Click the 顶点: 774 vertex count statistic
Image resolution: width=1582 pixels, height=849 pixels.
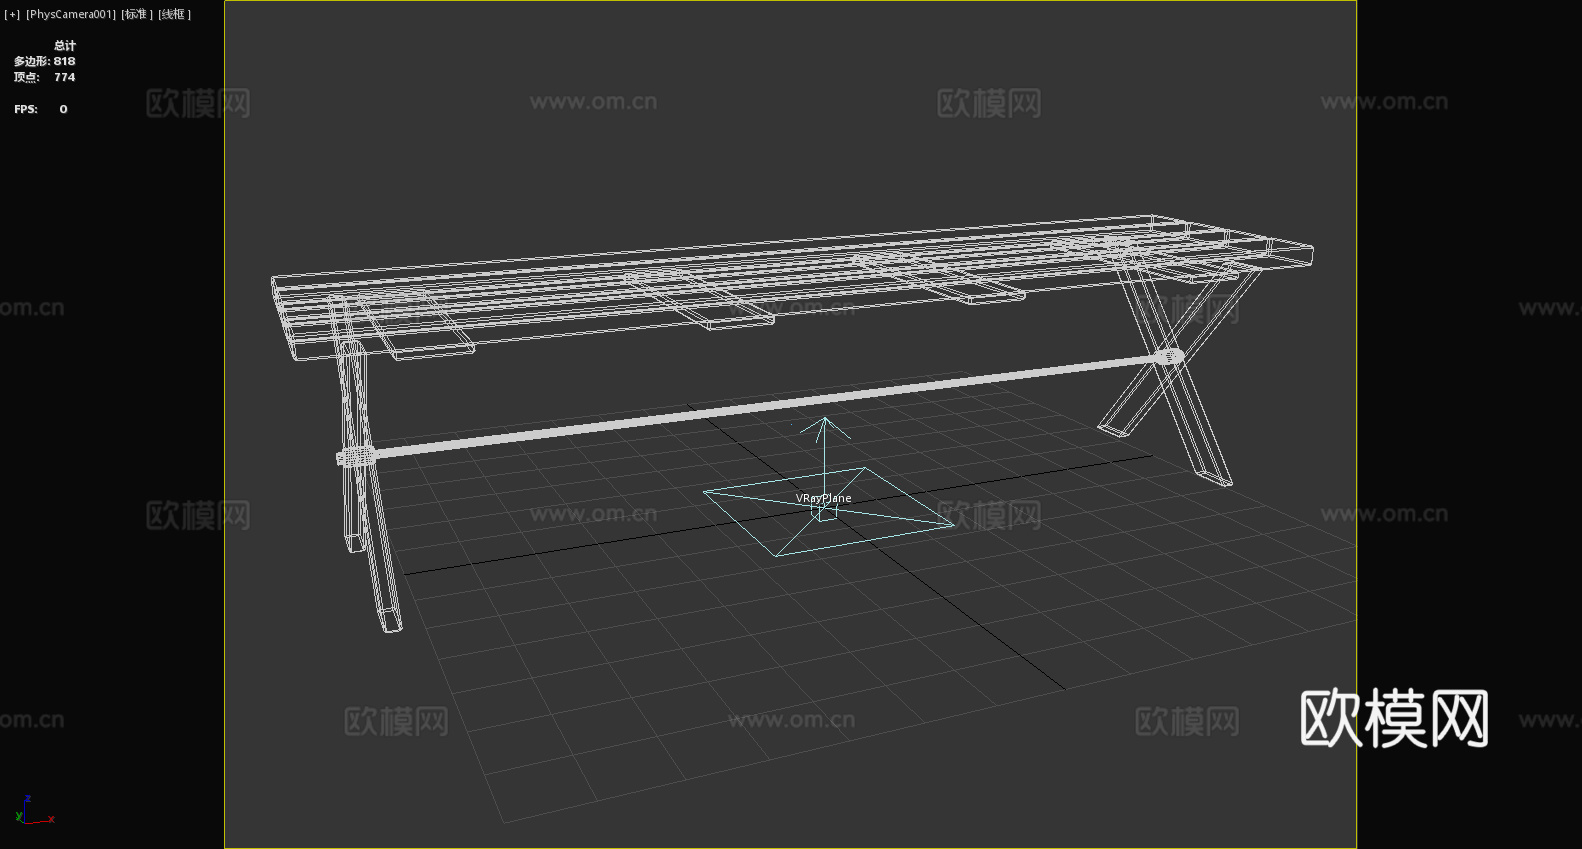[44, 77]
